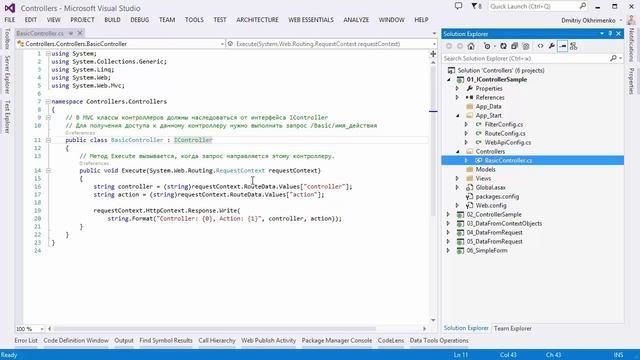Image resolution: width=640 pixels, height=360 pixels.
Task: Open the Server Explorer side tab
Action: coord(7,74)
